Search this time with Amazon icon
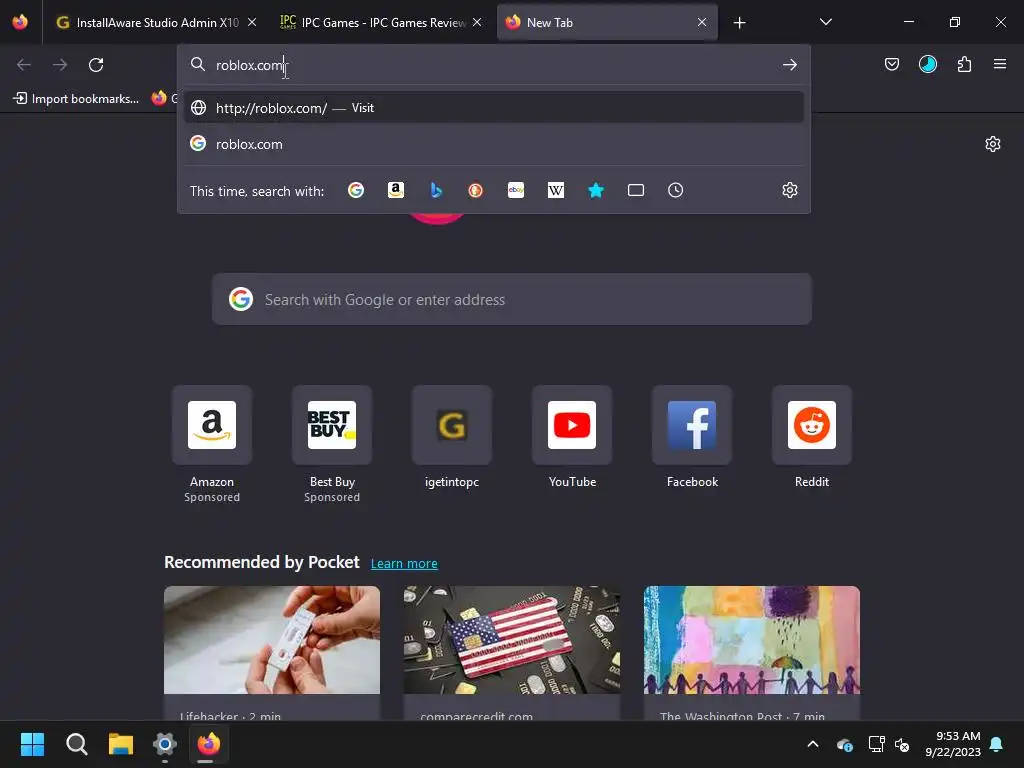 click(x=396, y=190)
